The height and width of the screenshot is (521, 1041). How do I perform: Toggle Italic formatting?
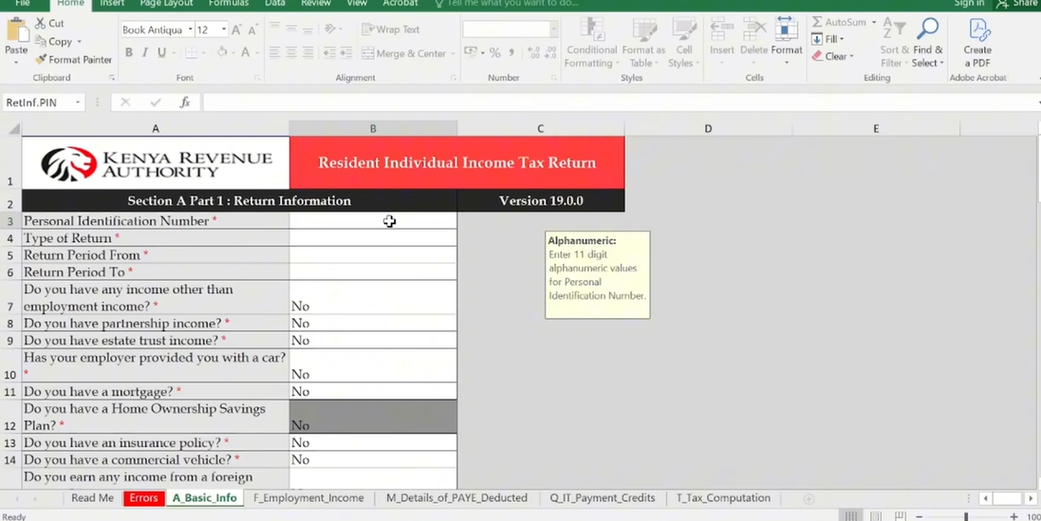(x=143, y=53)
